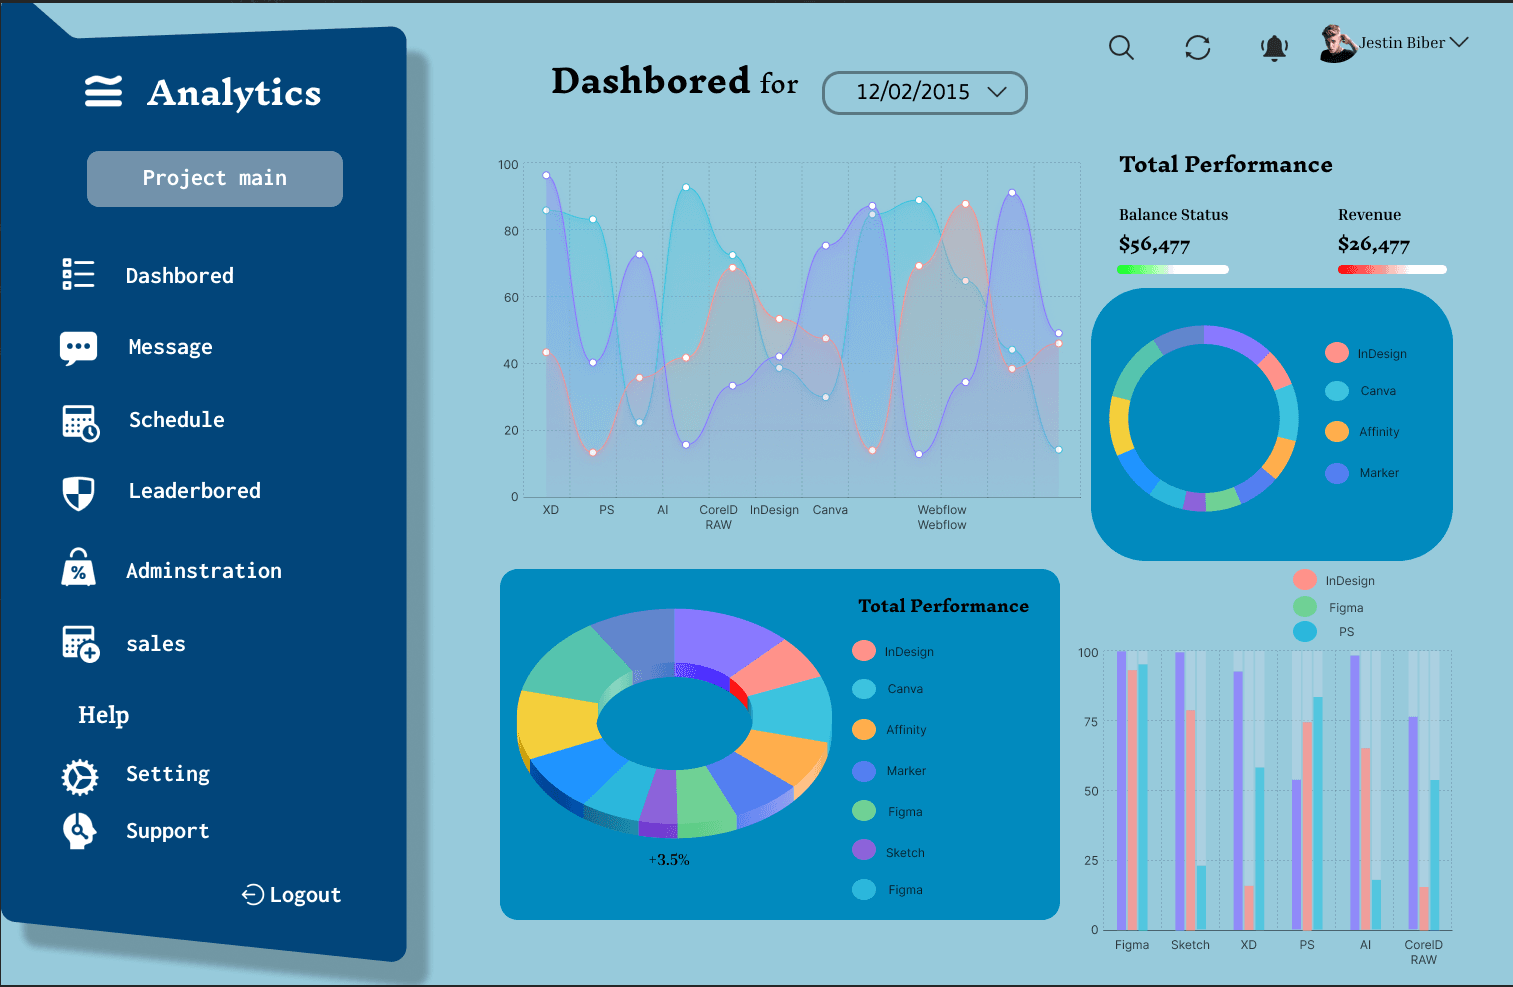Open Support in sidebar
Image resolution: width=1513 pixels, height=987 pixels.
[168, 831]
